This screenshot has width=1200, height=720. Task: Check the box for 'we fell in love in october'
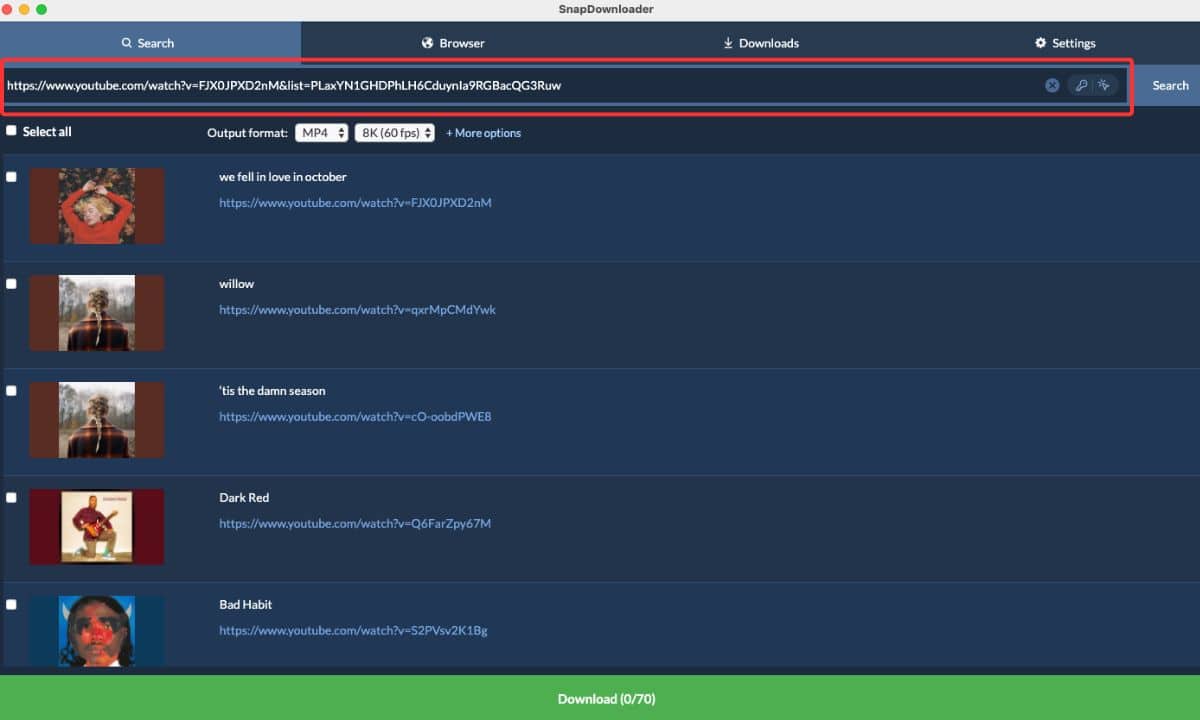pos(11,177)
